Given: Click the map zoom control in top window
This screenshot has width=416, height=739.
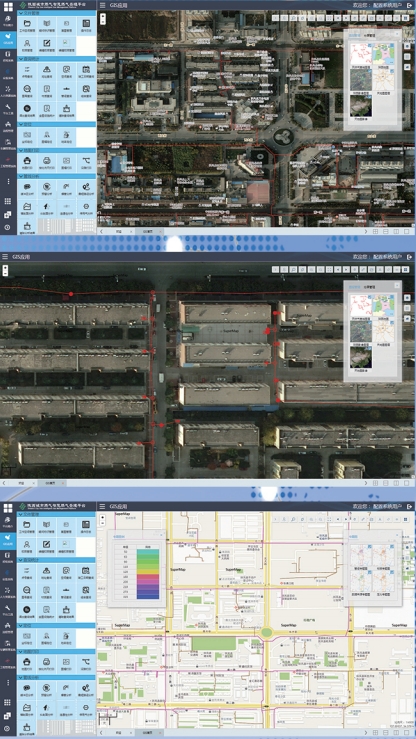Looking at the screenshot, I should (x=103, y=18).
